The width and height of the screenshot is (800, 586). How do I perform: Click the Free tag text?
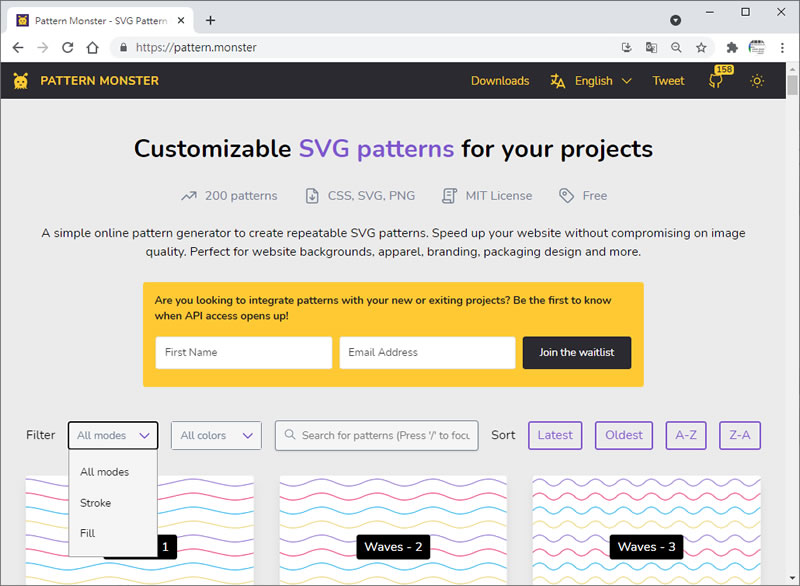point(594,195)
